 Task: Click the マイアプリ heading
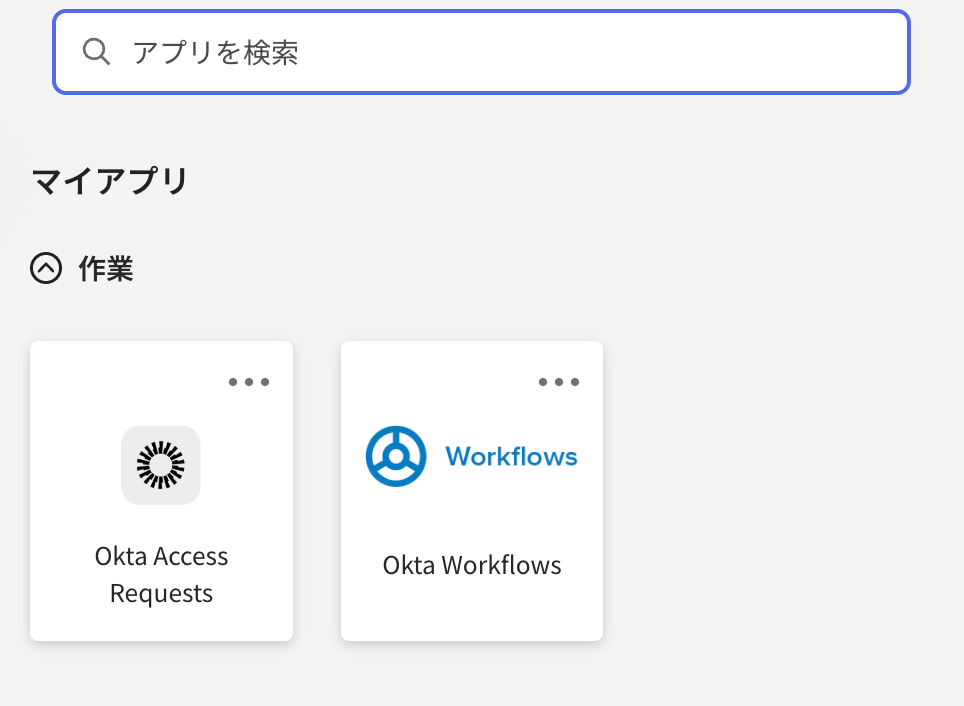pos(109,181)
